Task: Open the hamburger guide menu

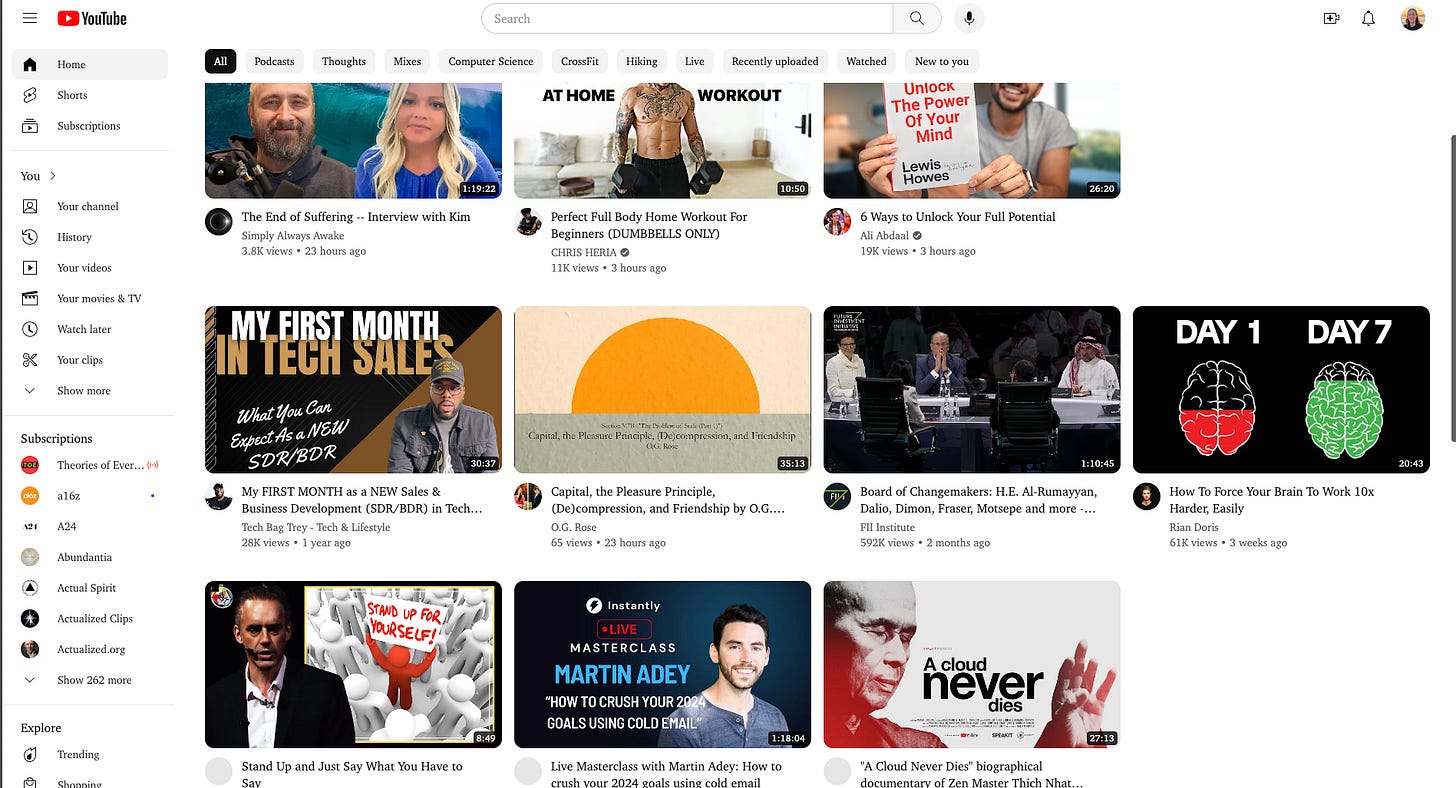Action: pos(30,18)
